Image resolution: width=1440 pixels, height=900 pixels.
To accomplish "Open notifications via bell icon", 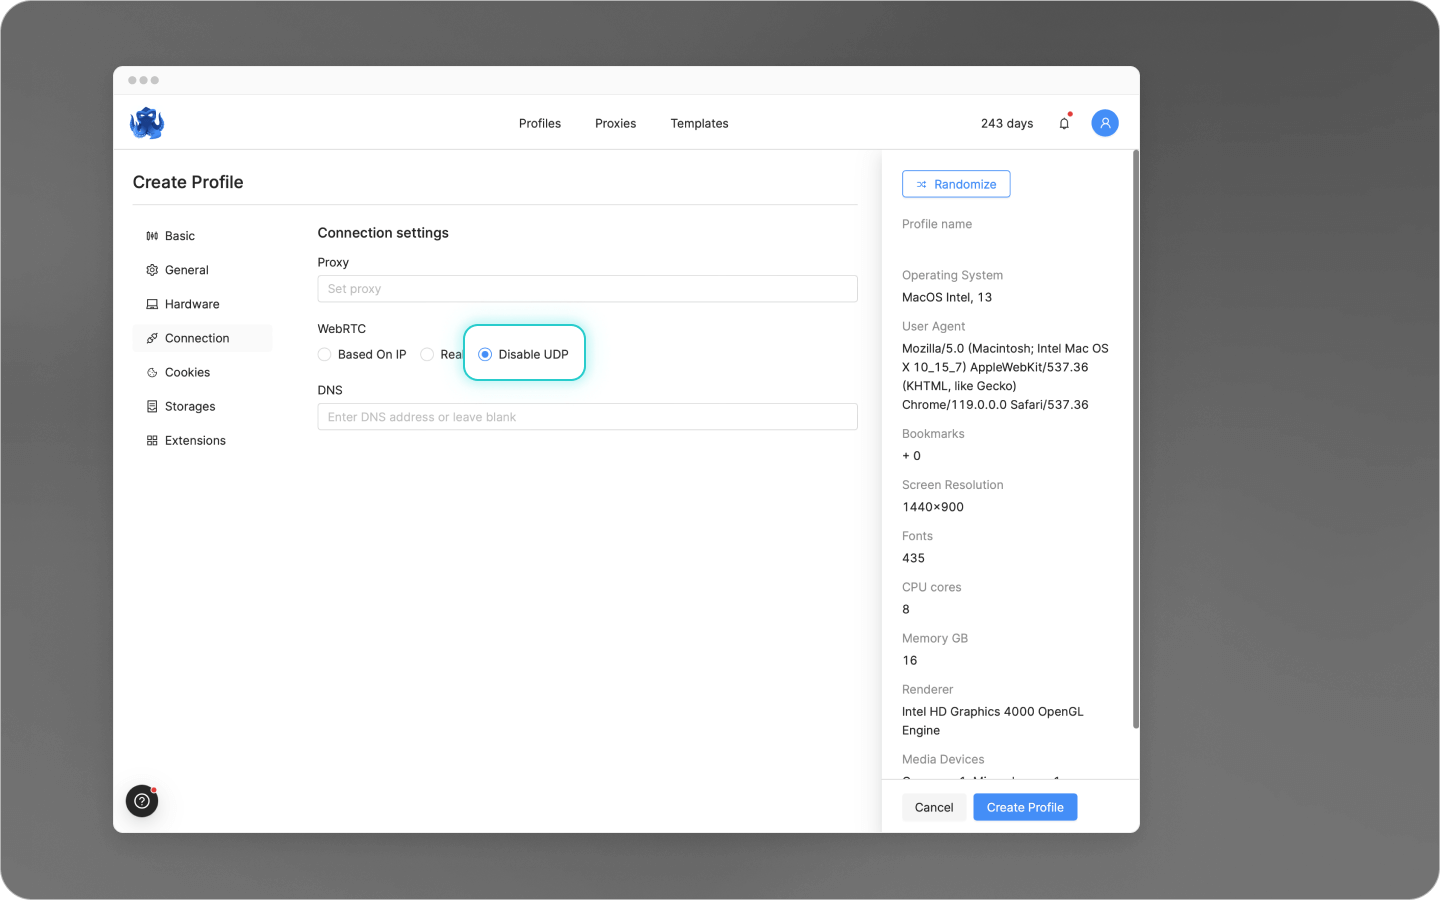I will coord(1064,122).
